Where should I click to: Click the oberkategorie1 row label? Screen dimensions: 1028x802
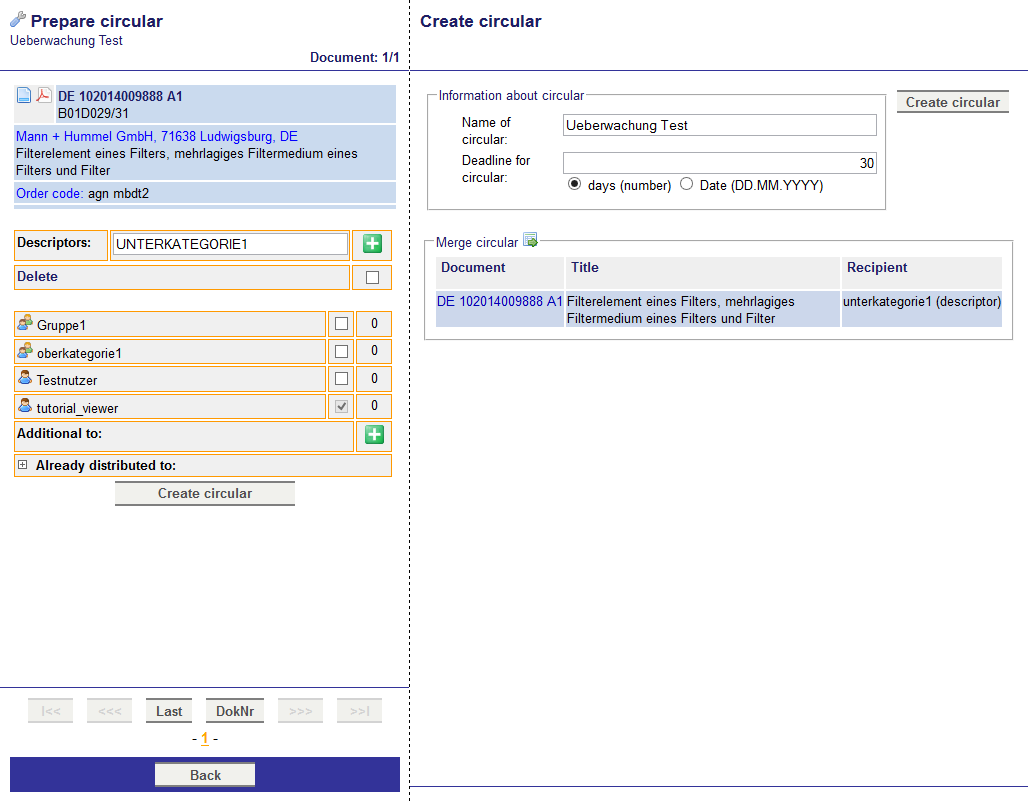coord(79,353)
